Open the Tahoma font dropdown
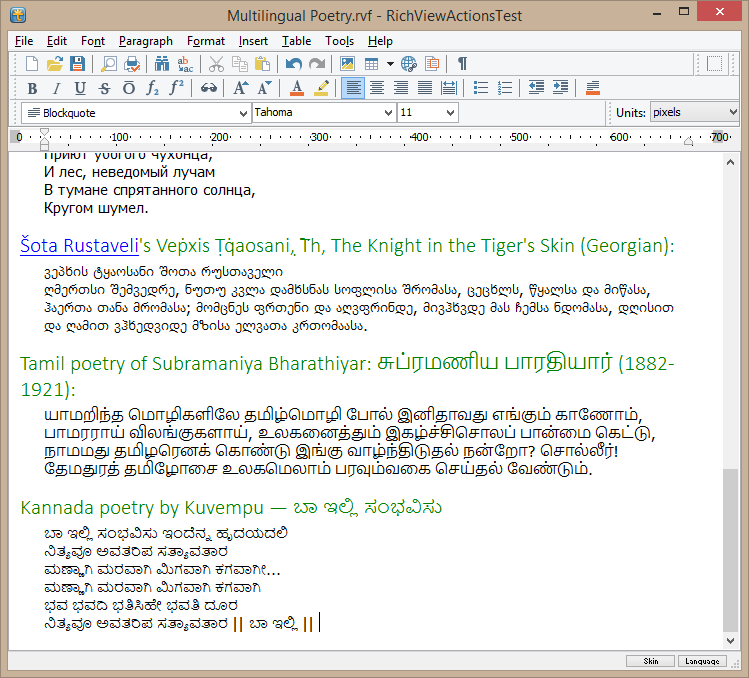 [x=389, y=113]
